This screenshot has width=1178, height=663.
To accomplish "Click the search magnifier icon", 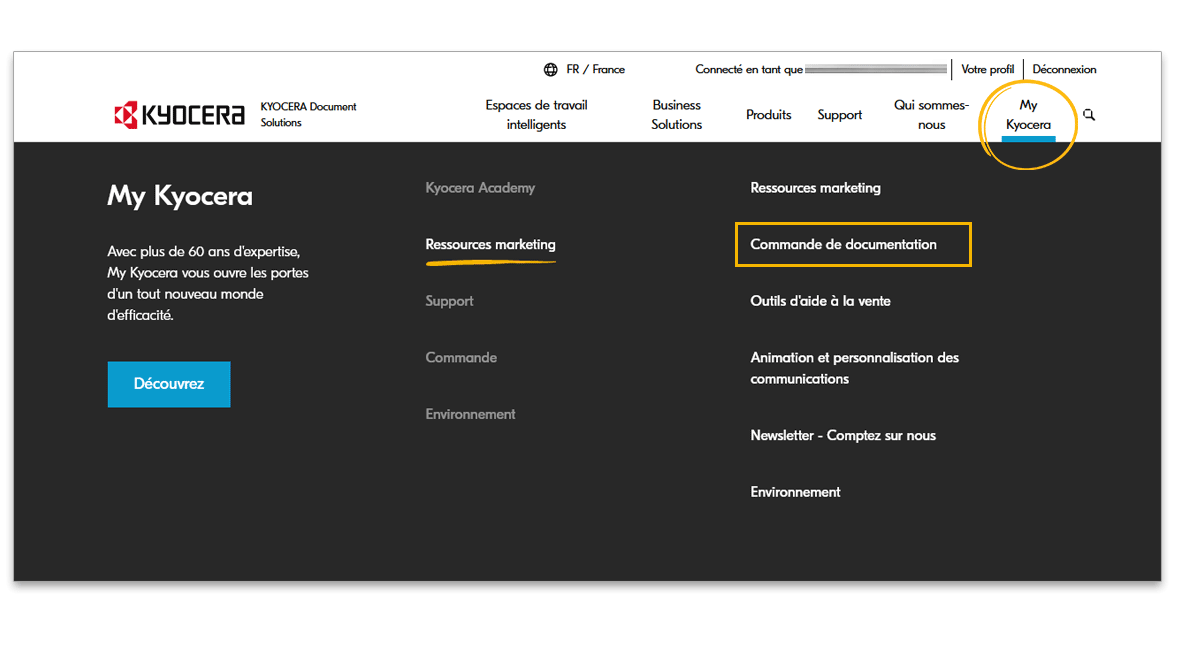I will coord(1089,115).
